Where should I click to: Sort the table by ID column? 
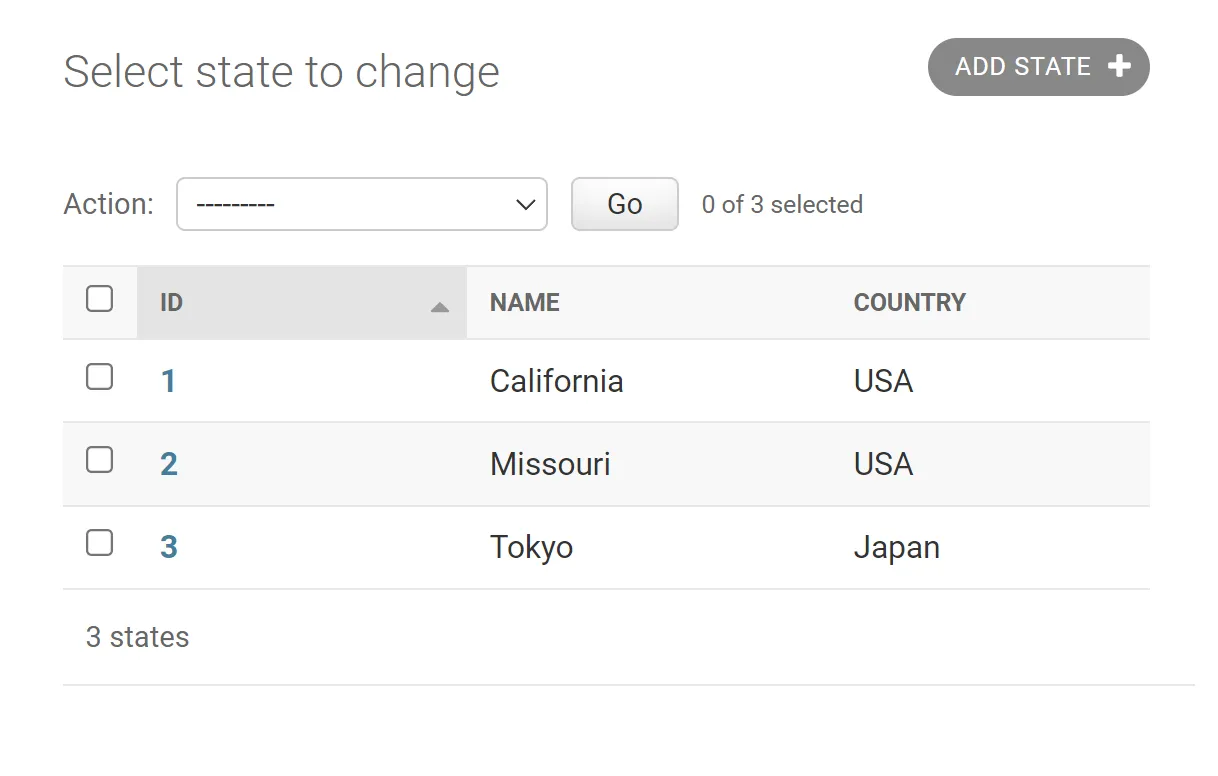pyautogui.click(x=172, y=303)
